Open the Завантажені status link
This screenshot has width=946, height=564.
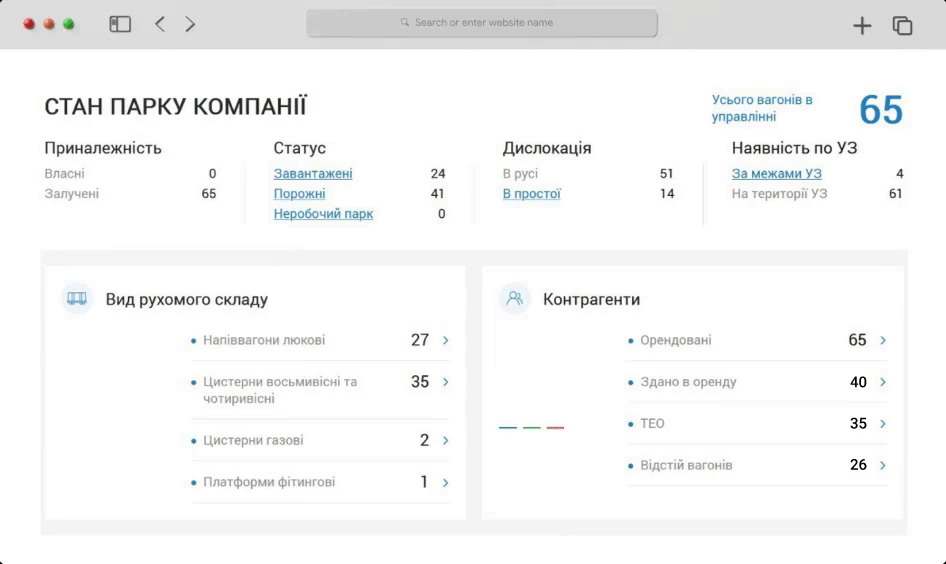[313, 174]
